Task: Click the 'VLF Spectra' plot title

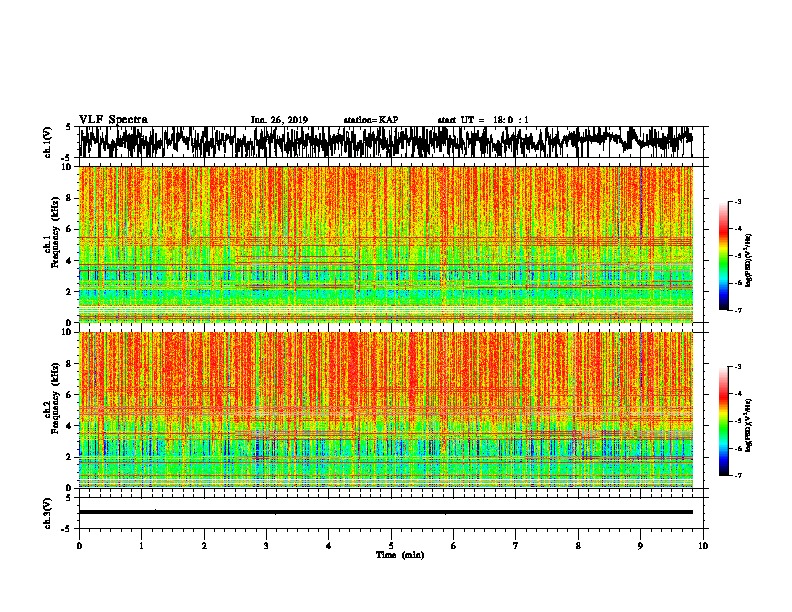Action: coord(113,119)
